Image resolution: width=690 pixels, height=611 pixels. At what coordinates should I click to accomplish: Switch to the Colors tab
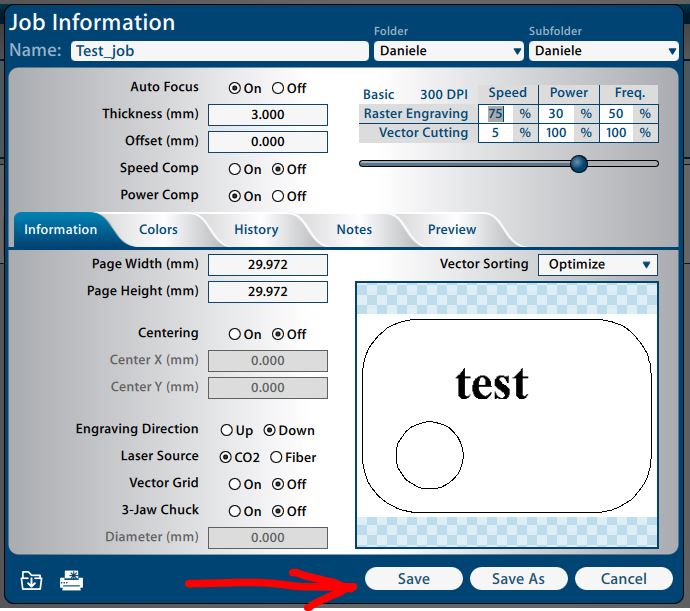[x=158, y=230]
